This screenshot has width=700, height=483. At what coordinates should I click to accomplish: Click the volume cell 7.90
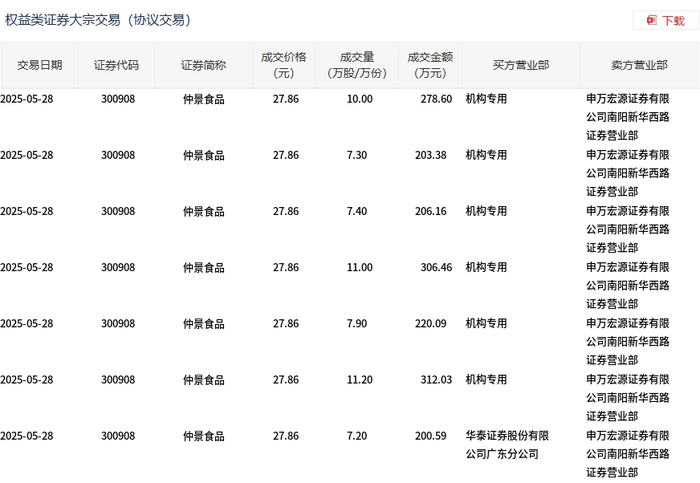pyautogui.click(x=357, y=323)
